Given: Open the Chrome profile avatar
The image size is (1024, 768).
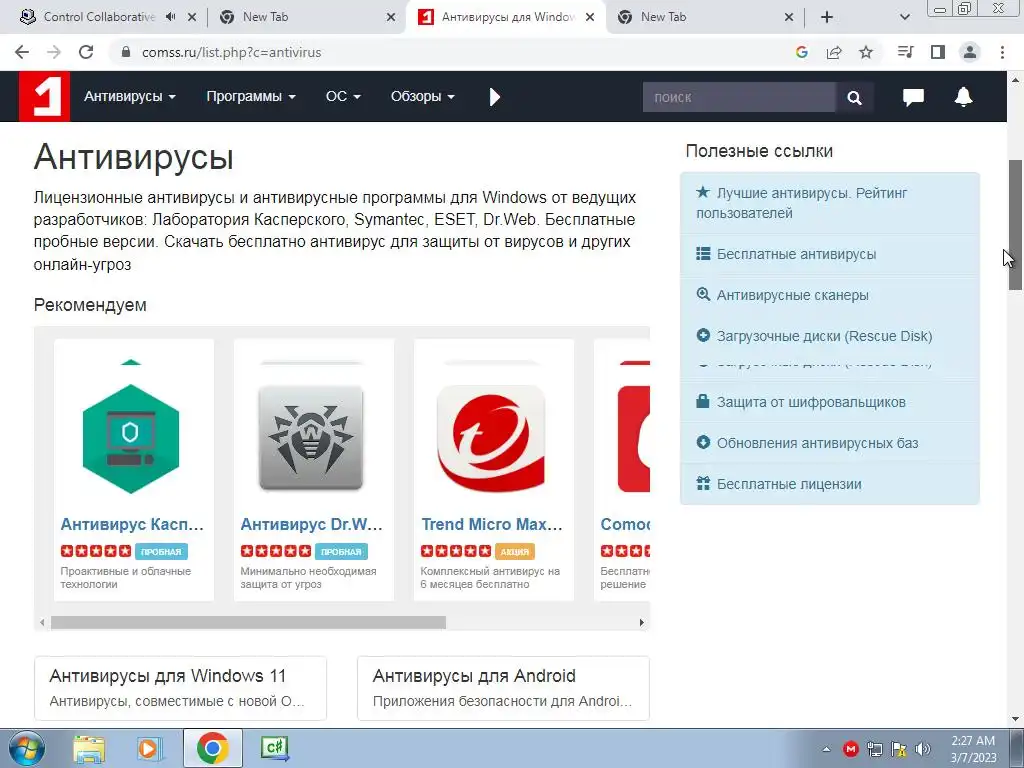Looking at the screenshot, I should click(x=970, y=52).
